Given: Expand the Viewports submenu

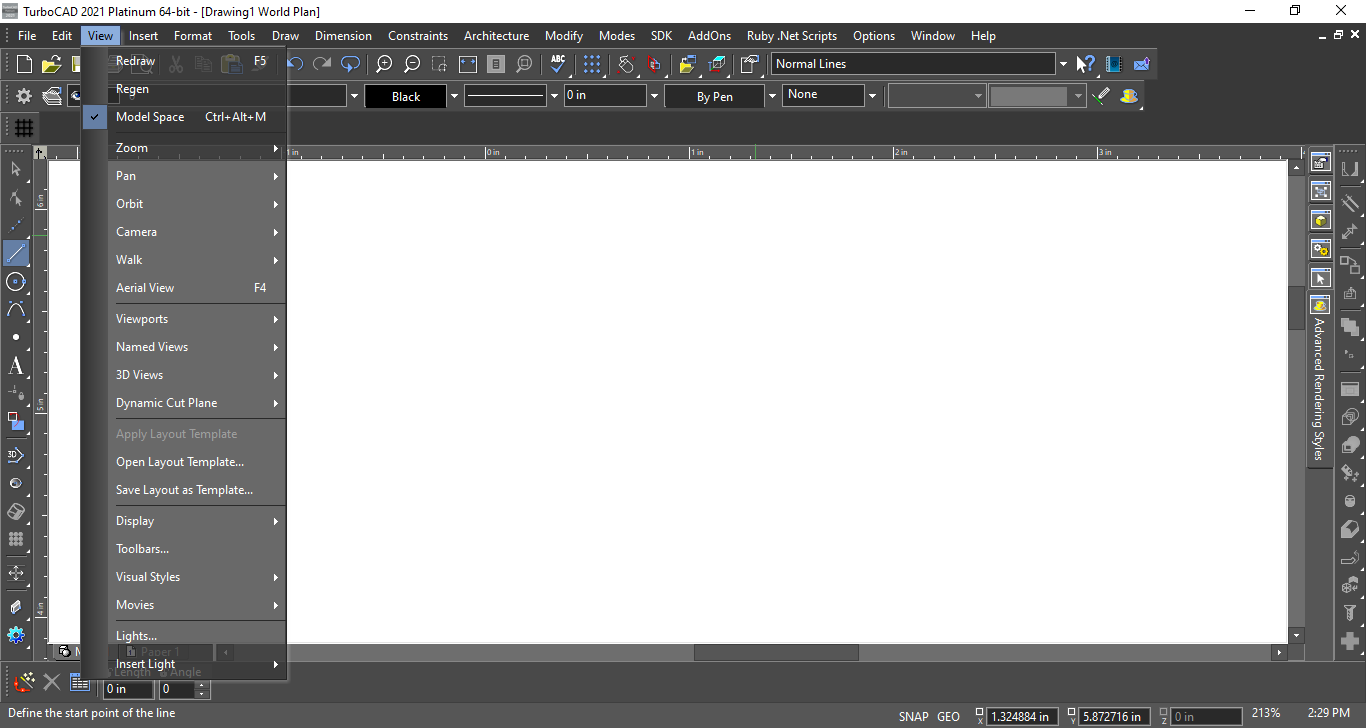Looking at the screenshot, I should 184,319.
